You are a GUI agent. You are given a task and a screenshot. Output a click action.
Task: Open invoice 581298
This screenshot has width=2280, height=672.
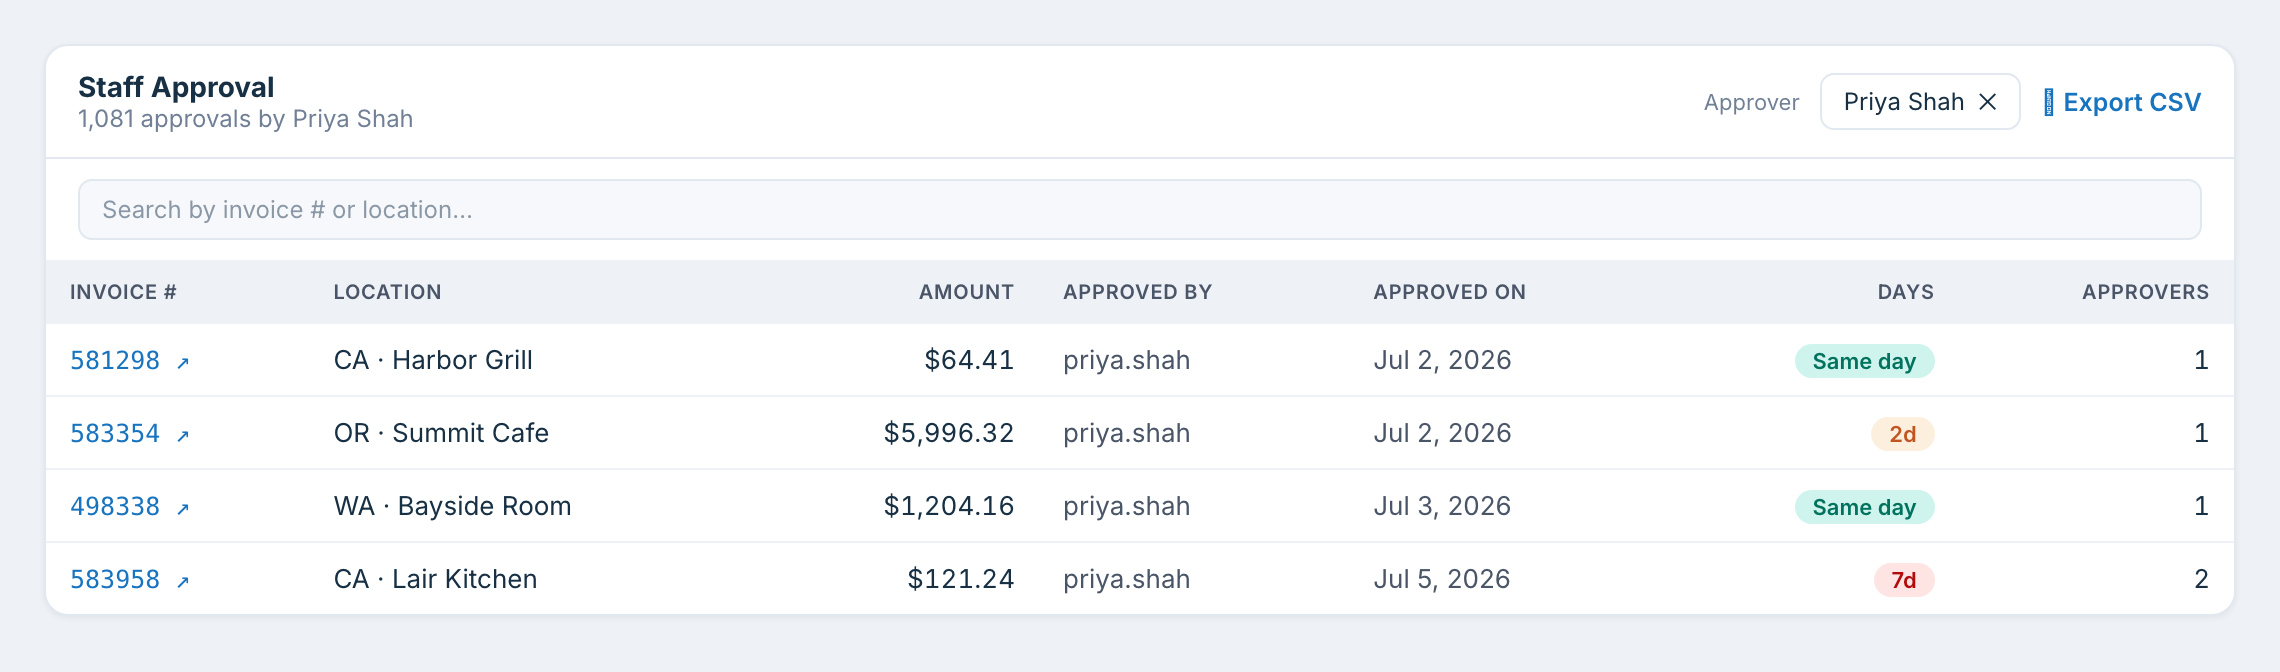(115, 360)
